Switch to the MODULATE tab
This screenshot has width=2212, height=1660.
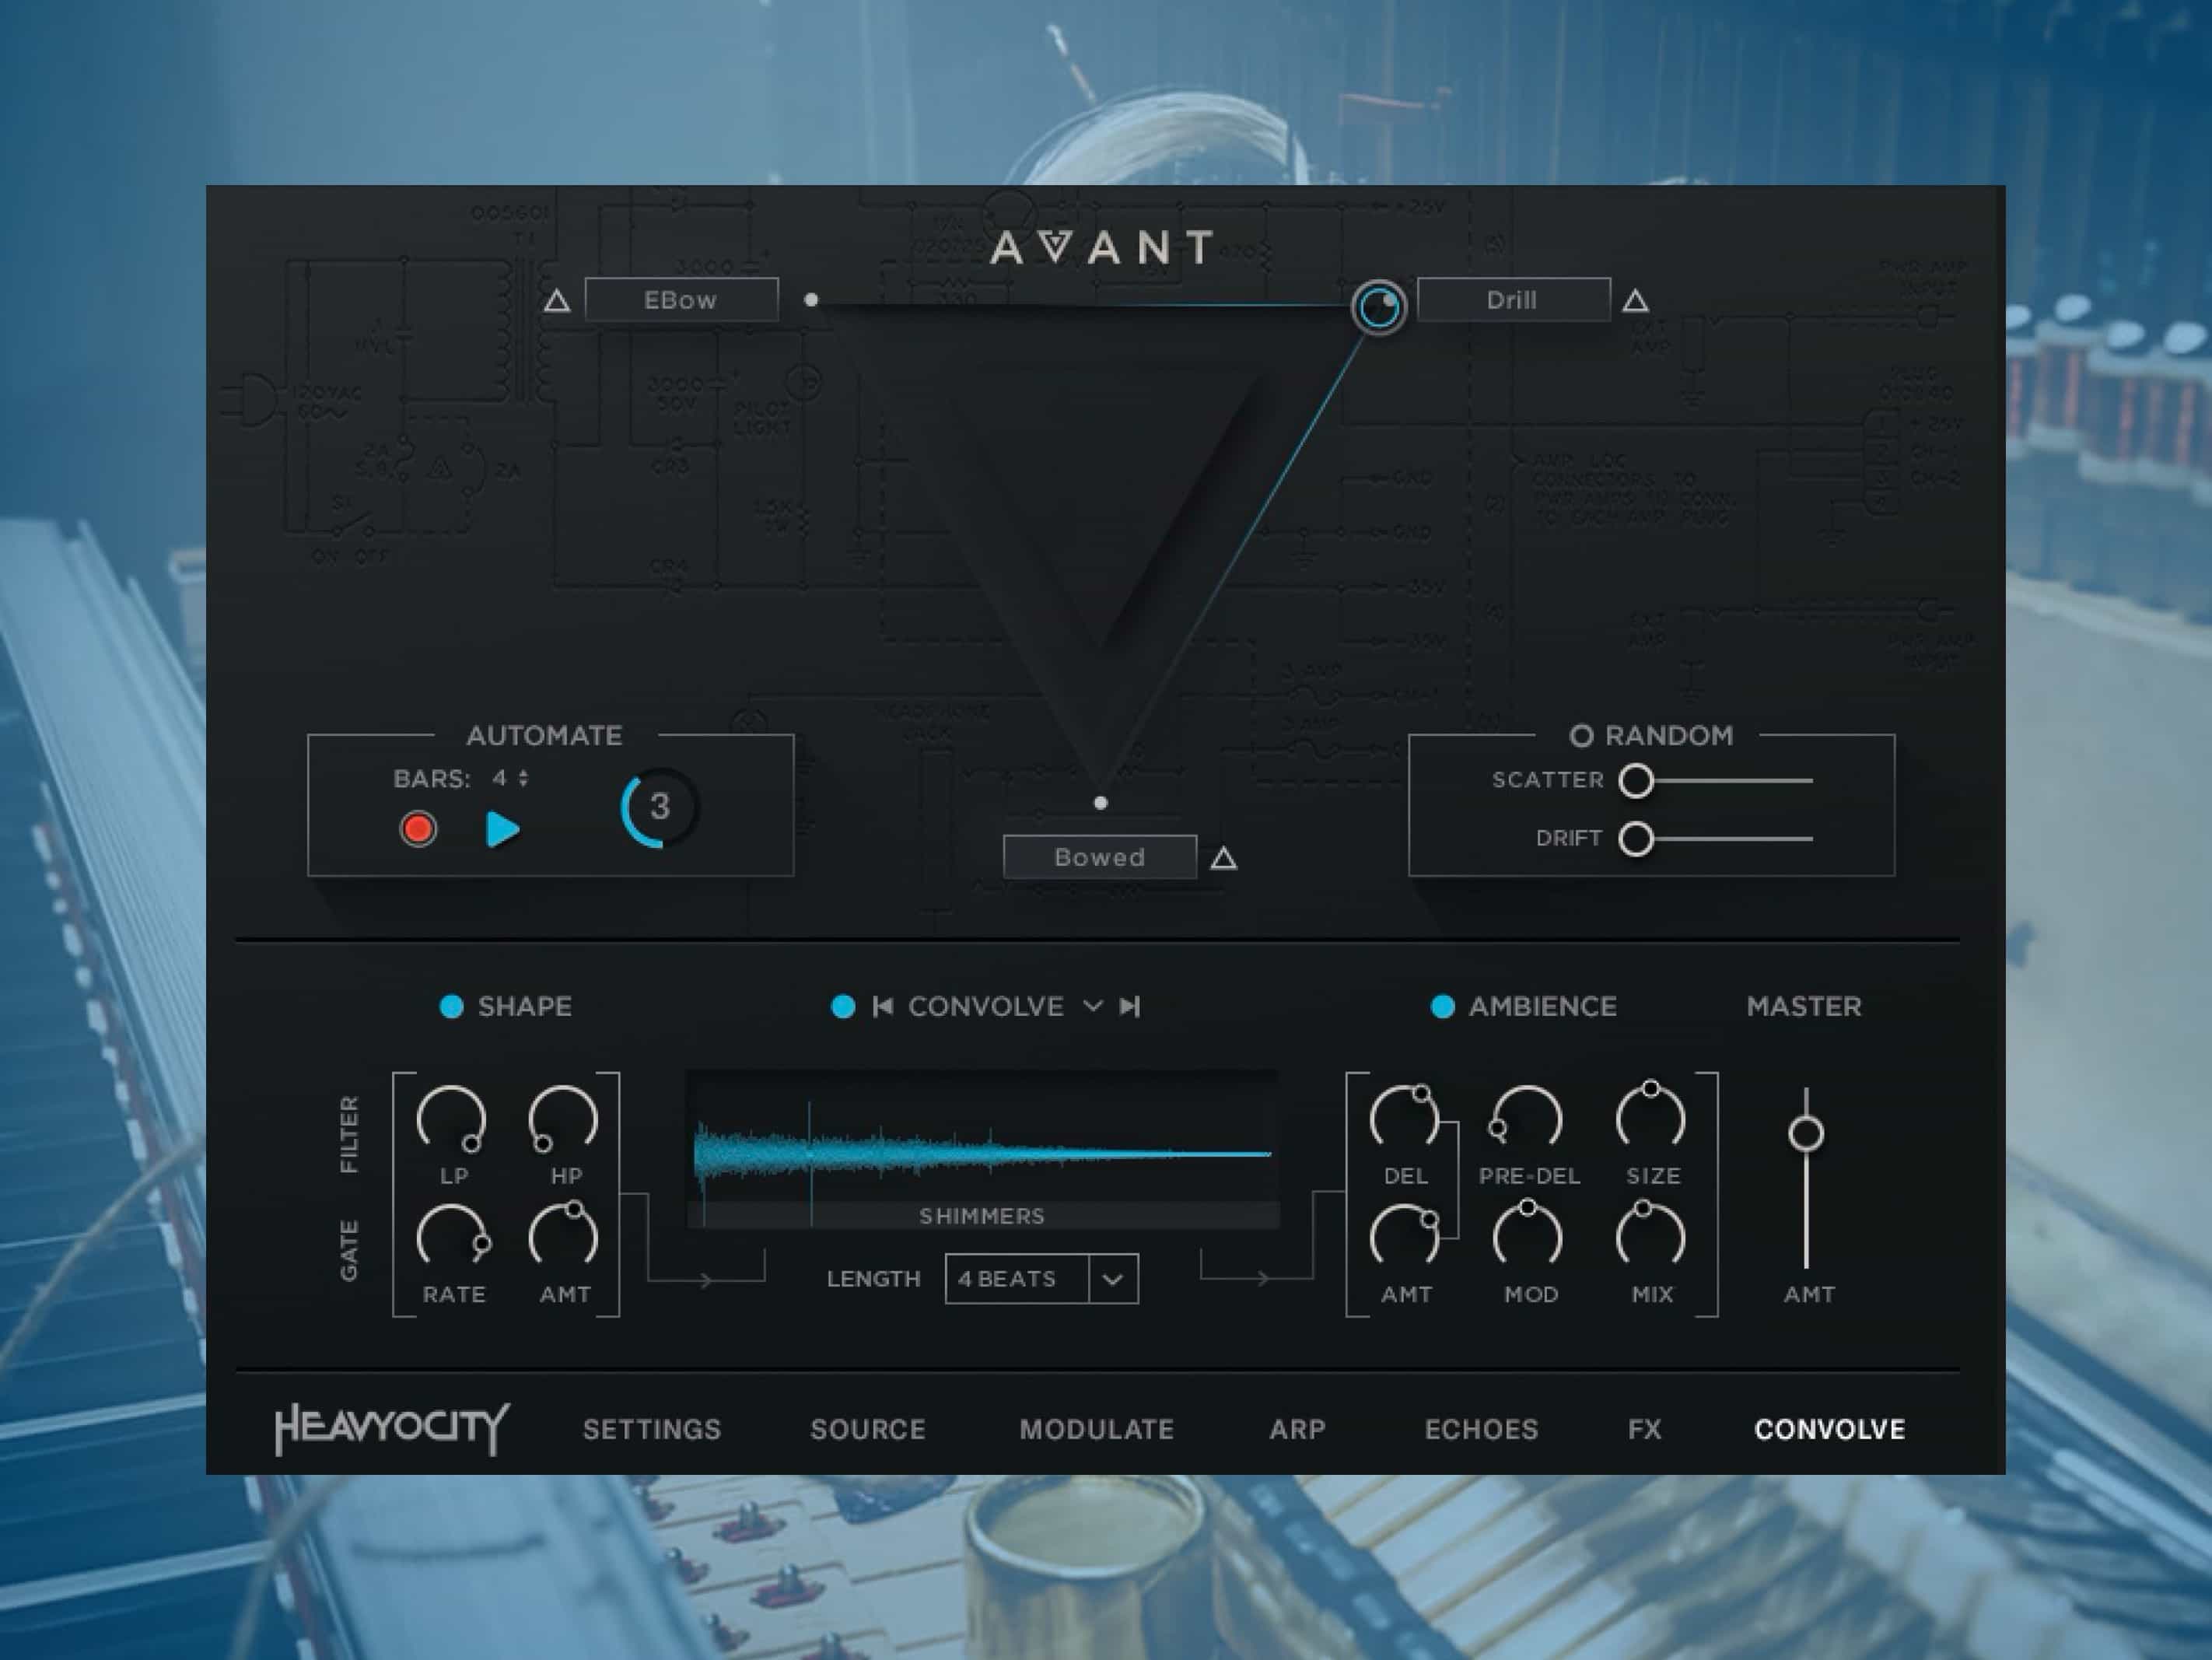1096,1429
